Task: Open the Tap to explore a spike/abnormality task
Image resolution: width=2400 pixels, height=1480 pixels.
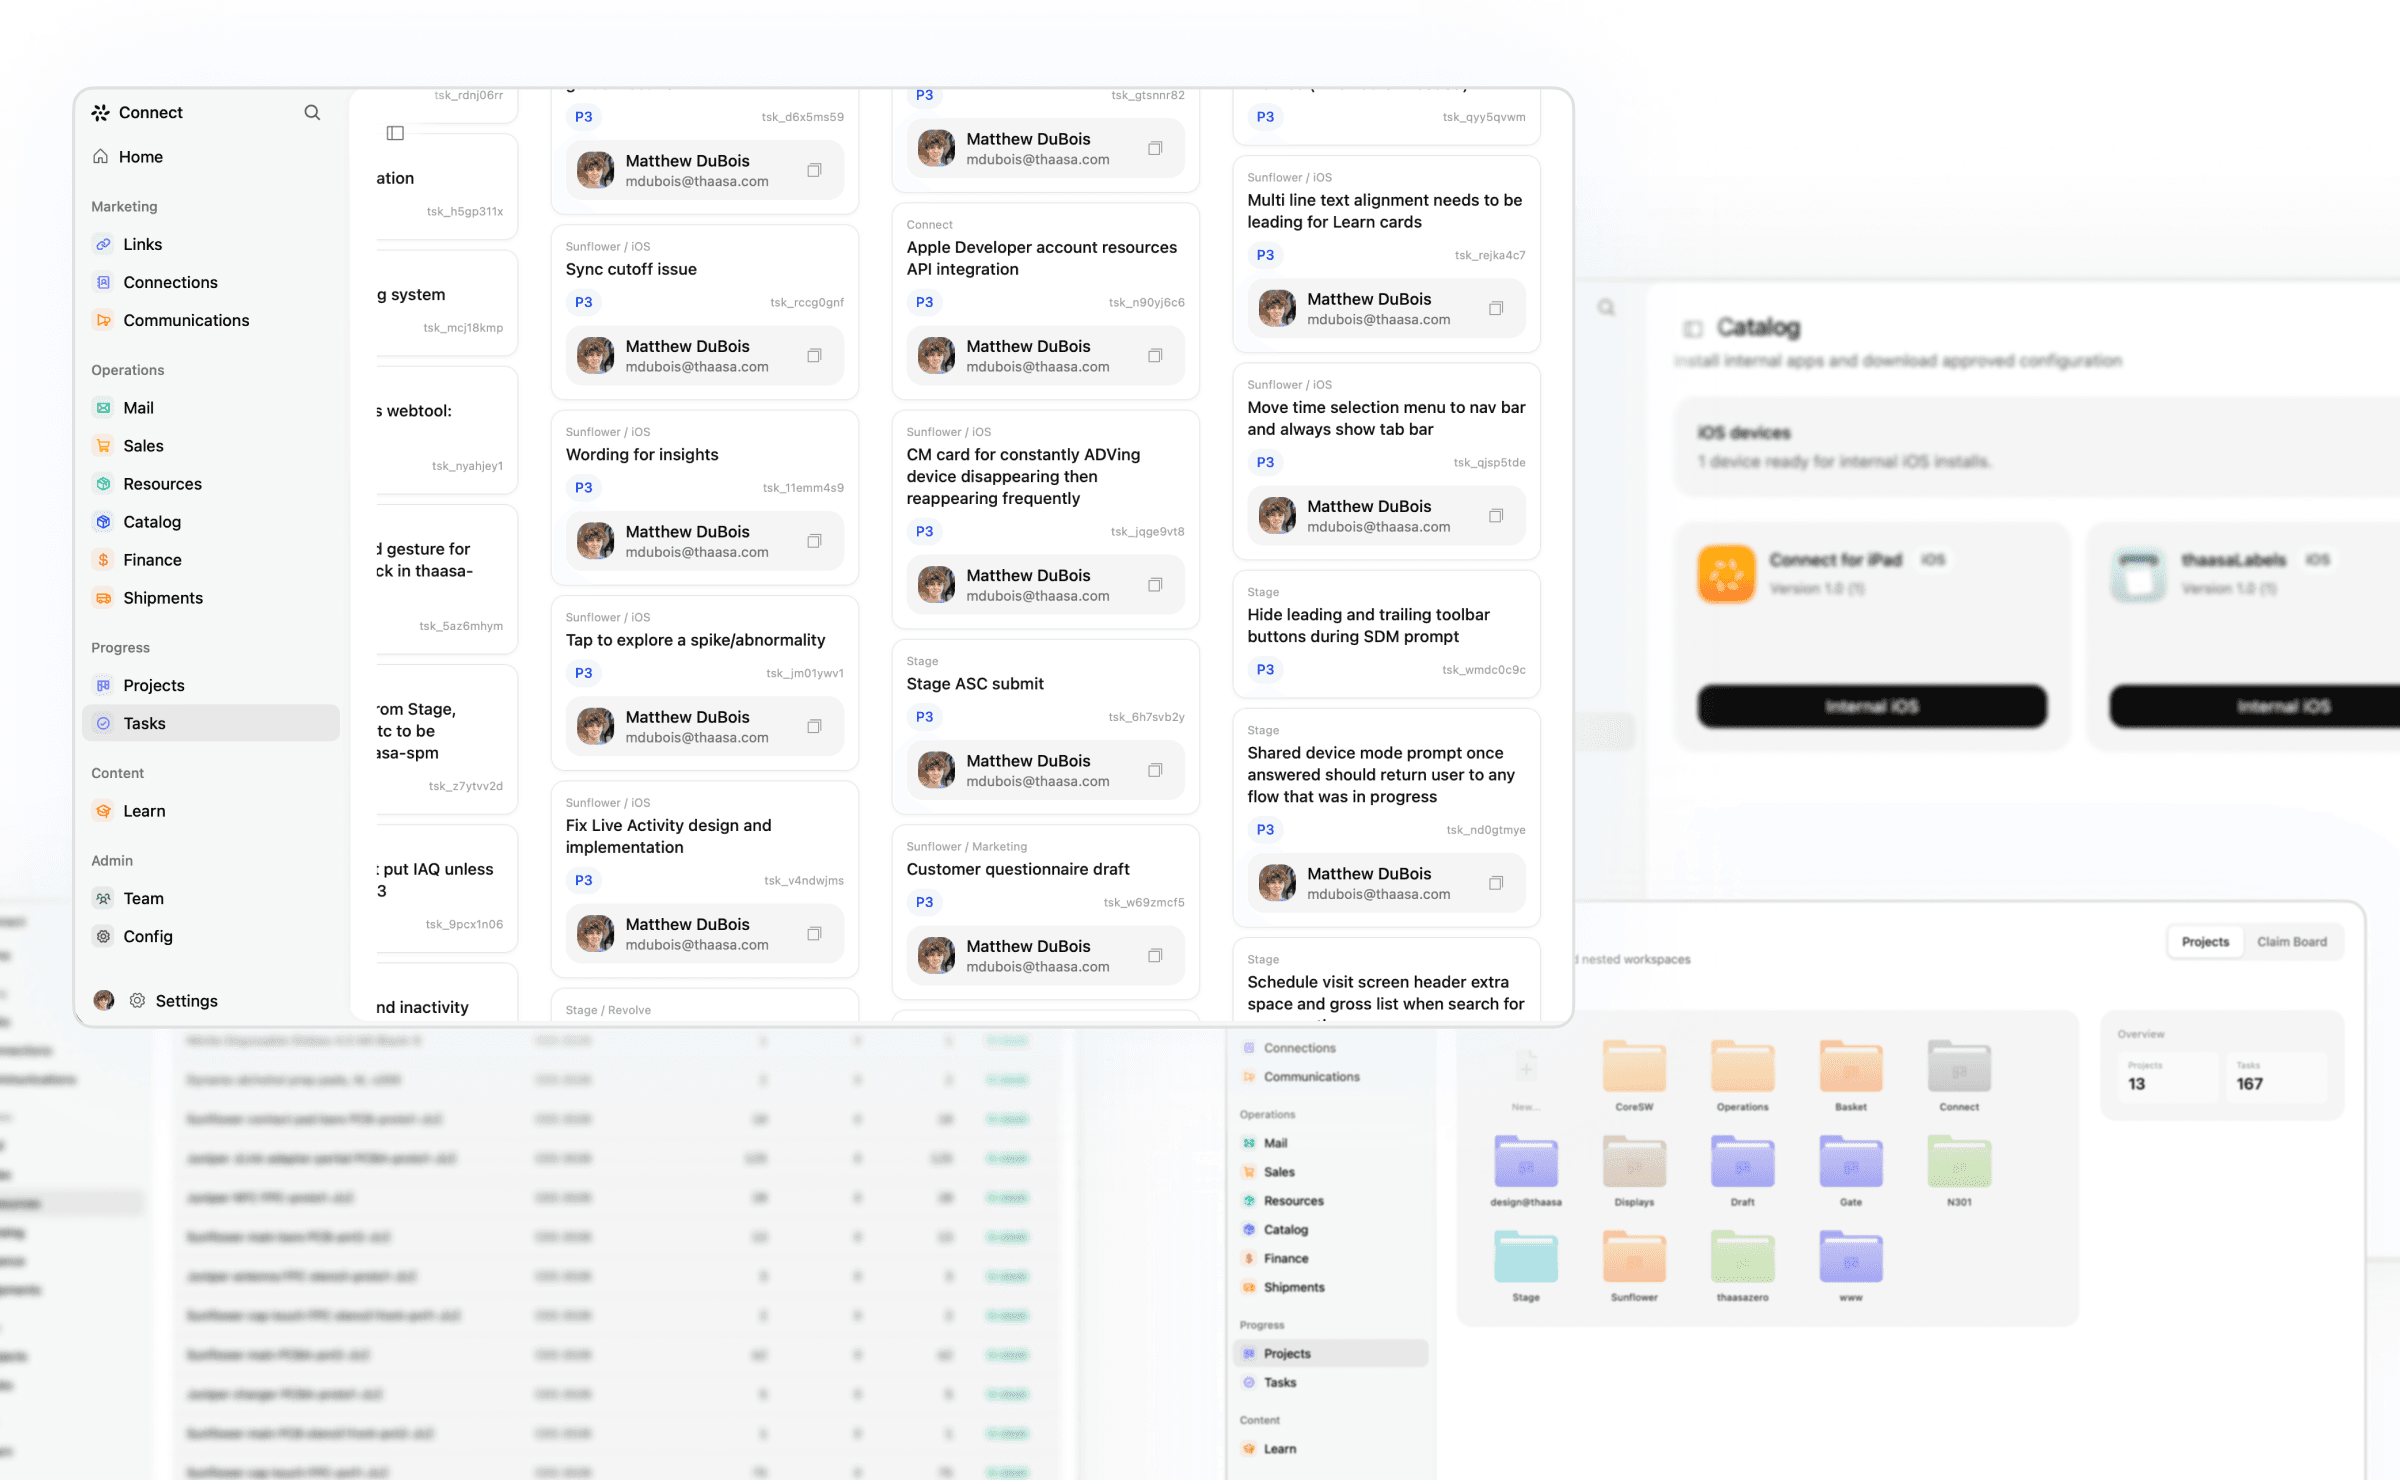Action: [696, 640]
